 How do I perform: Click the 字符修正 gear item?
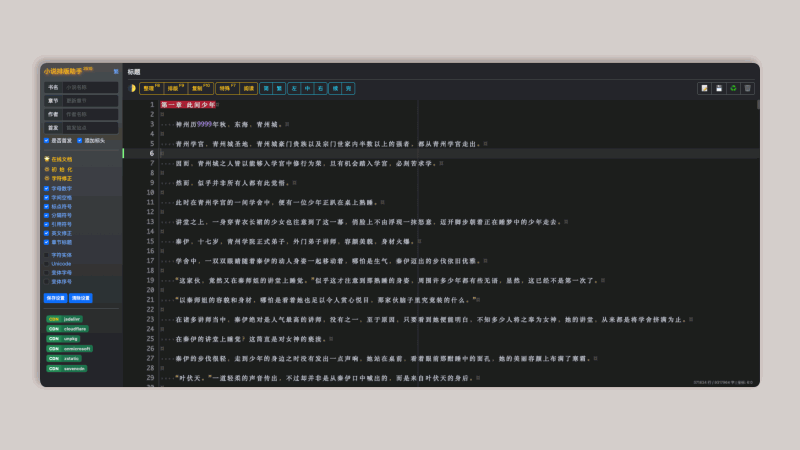point(58,178)
